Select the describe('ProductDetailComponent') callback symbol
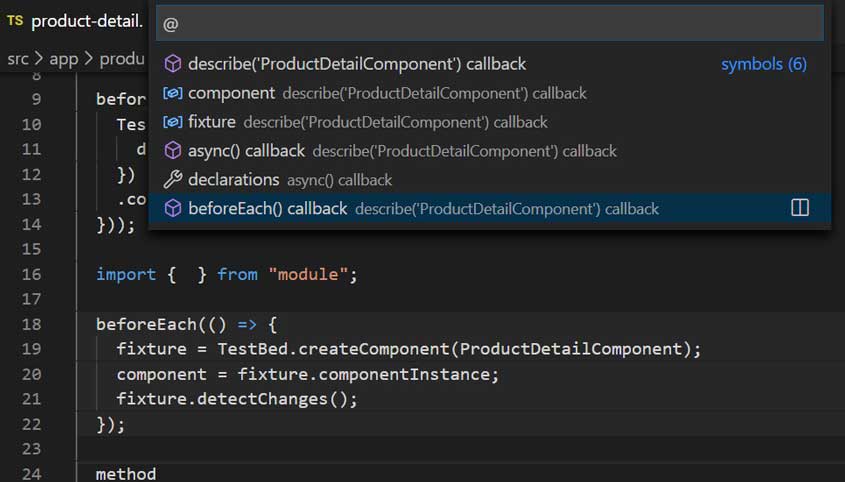Viewport: 845px width, 482px height. tap(489, 64)
